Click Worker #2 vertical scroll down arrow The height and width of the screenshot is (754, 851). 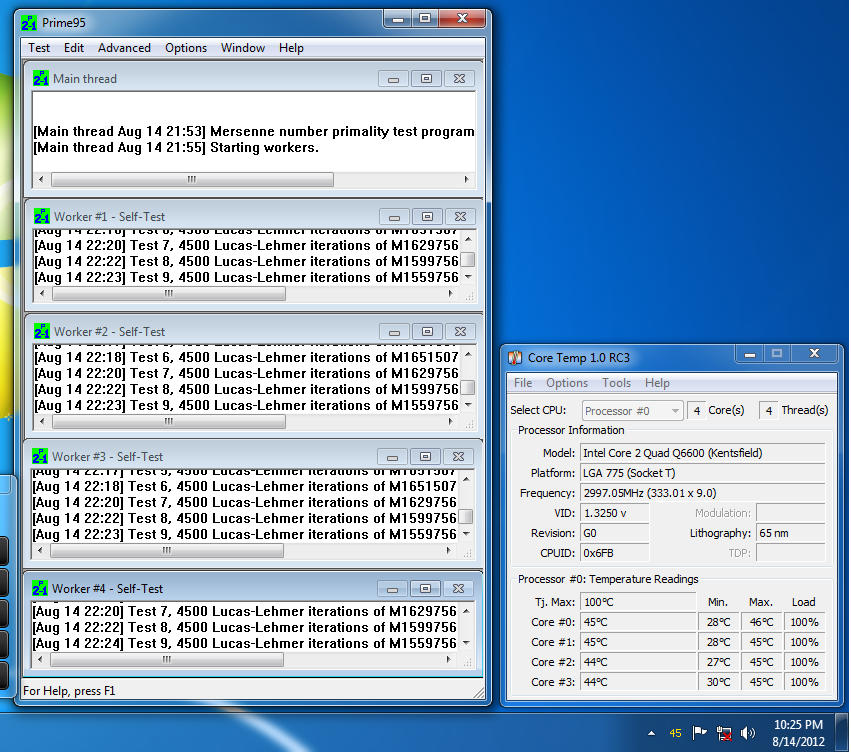[x=468, y=405]
